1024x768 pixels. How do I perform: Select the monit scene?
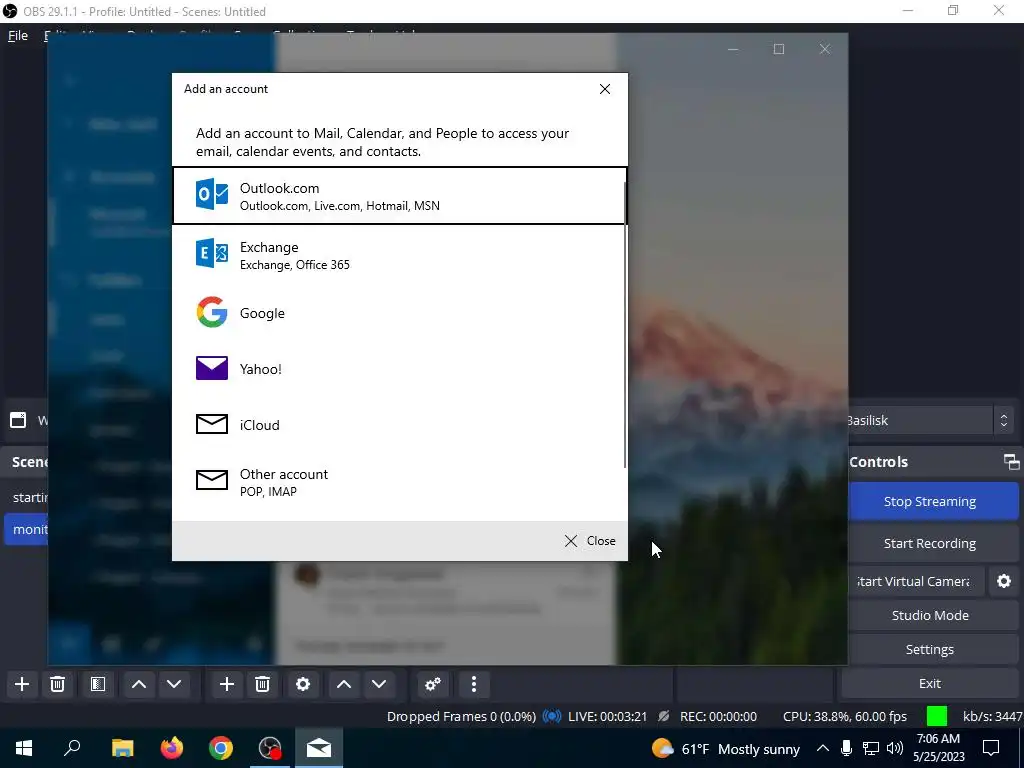26,529
